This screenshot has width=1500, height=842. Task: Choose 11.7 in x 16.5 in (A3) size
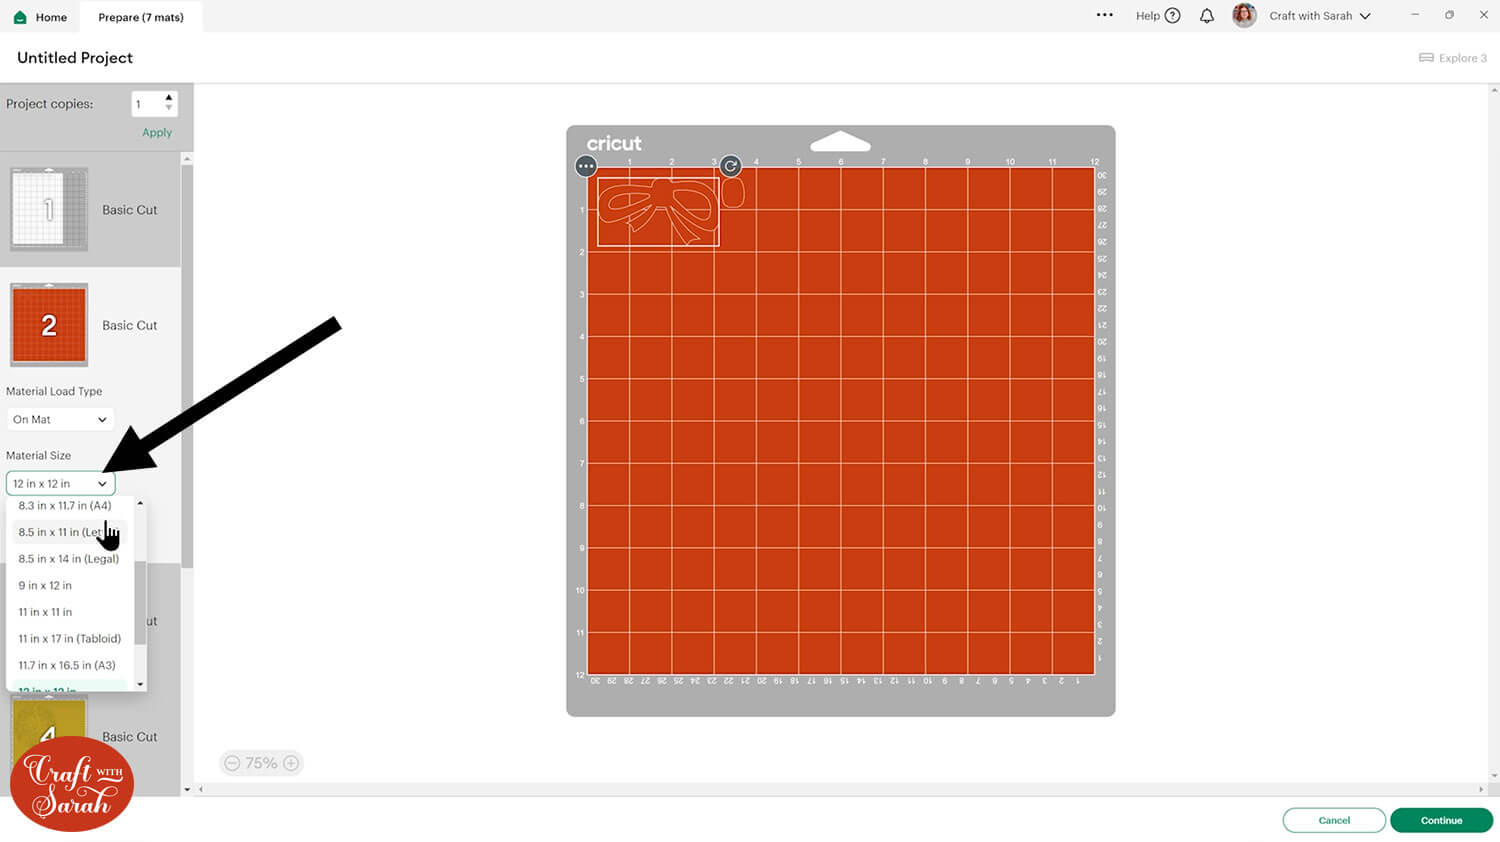(x=67, y=666)
